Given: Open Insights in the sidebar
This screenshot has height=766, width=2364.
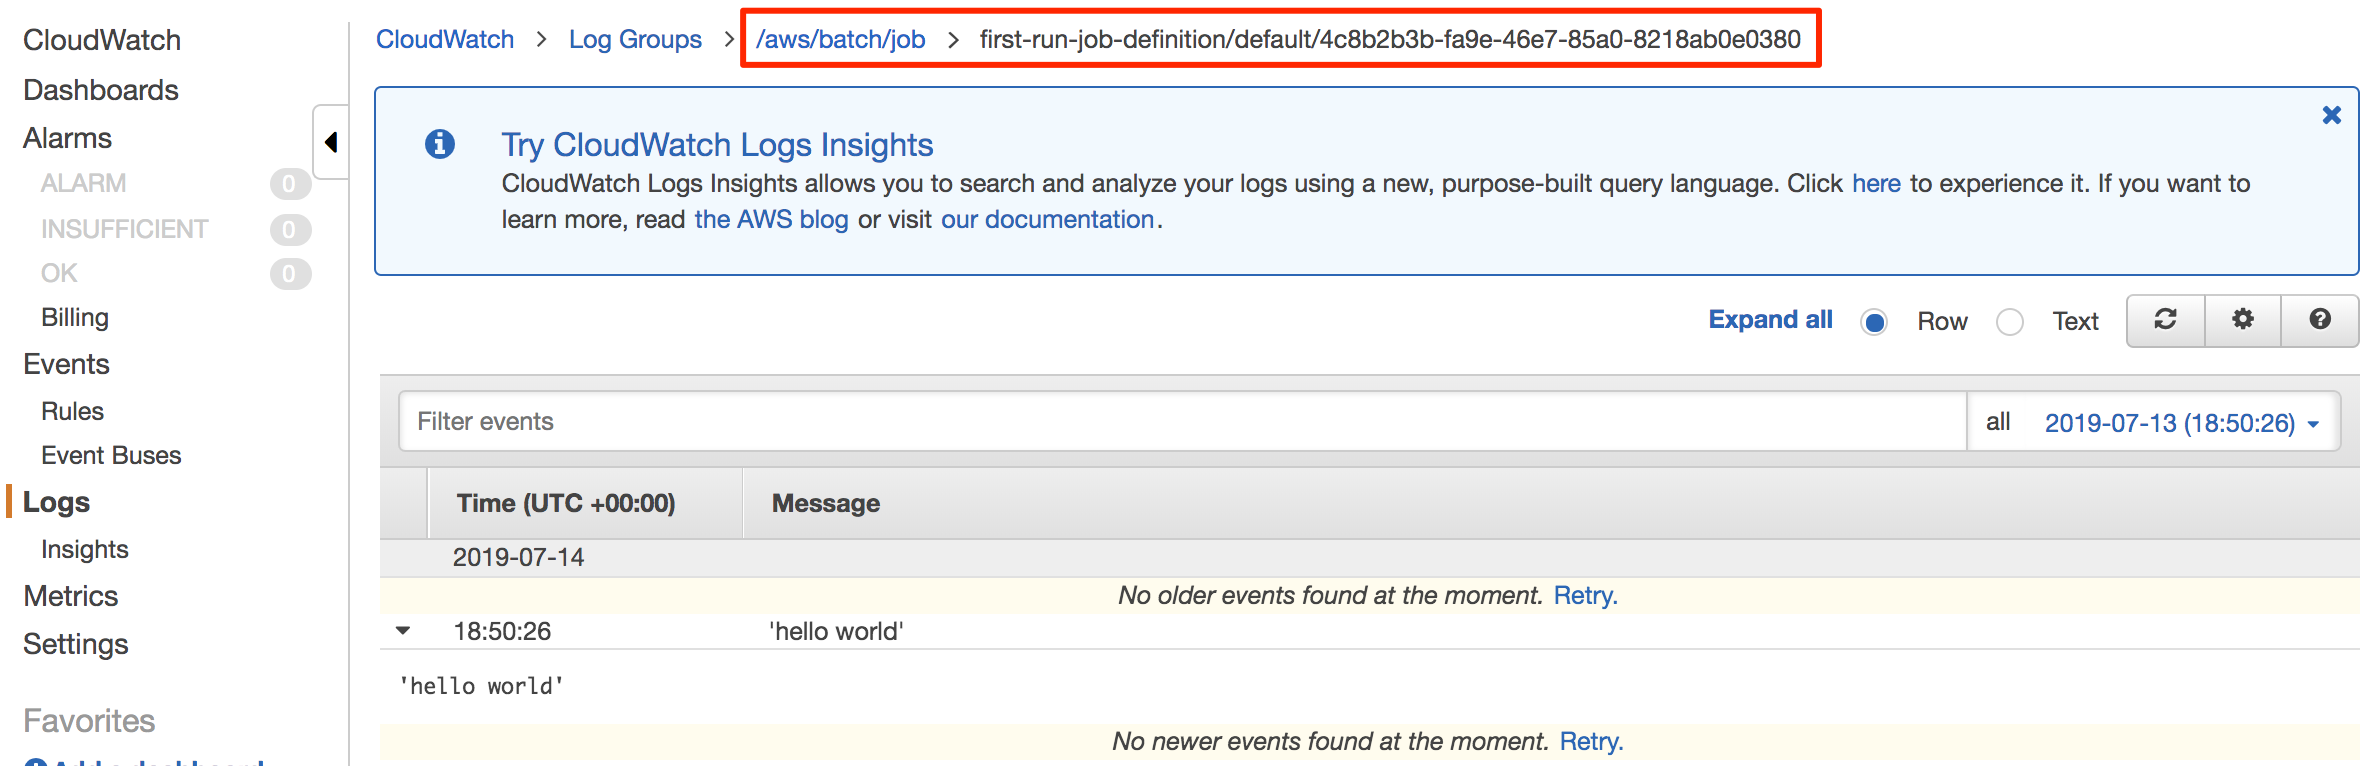Looking at the screenshot, I should coord(85,549).
